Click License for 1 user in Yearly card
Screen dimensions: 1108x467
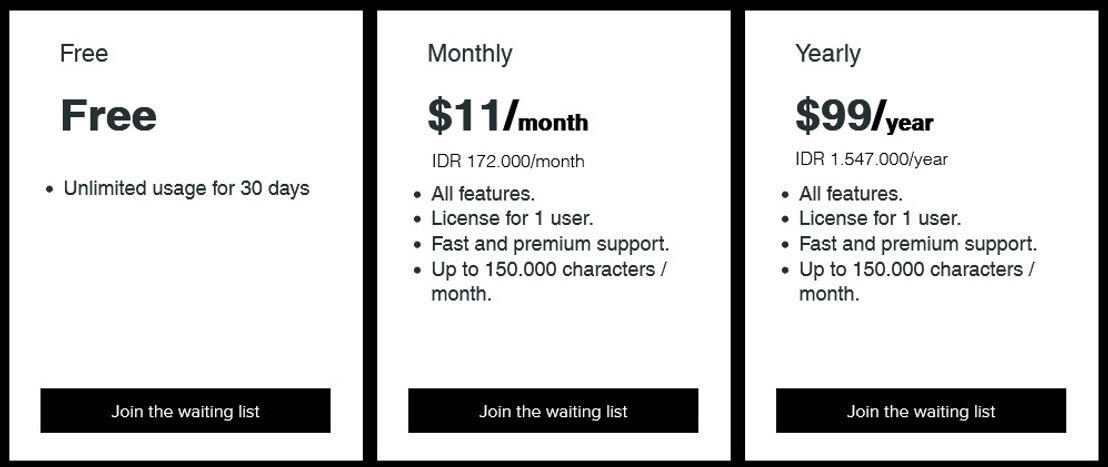880,218
